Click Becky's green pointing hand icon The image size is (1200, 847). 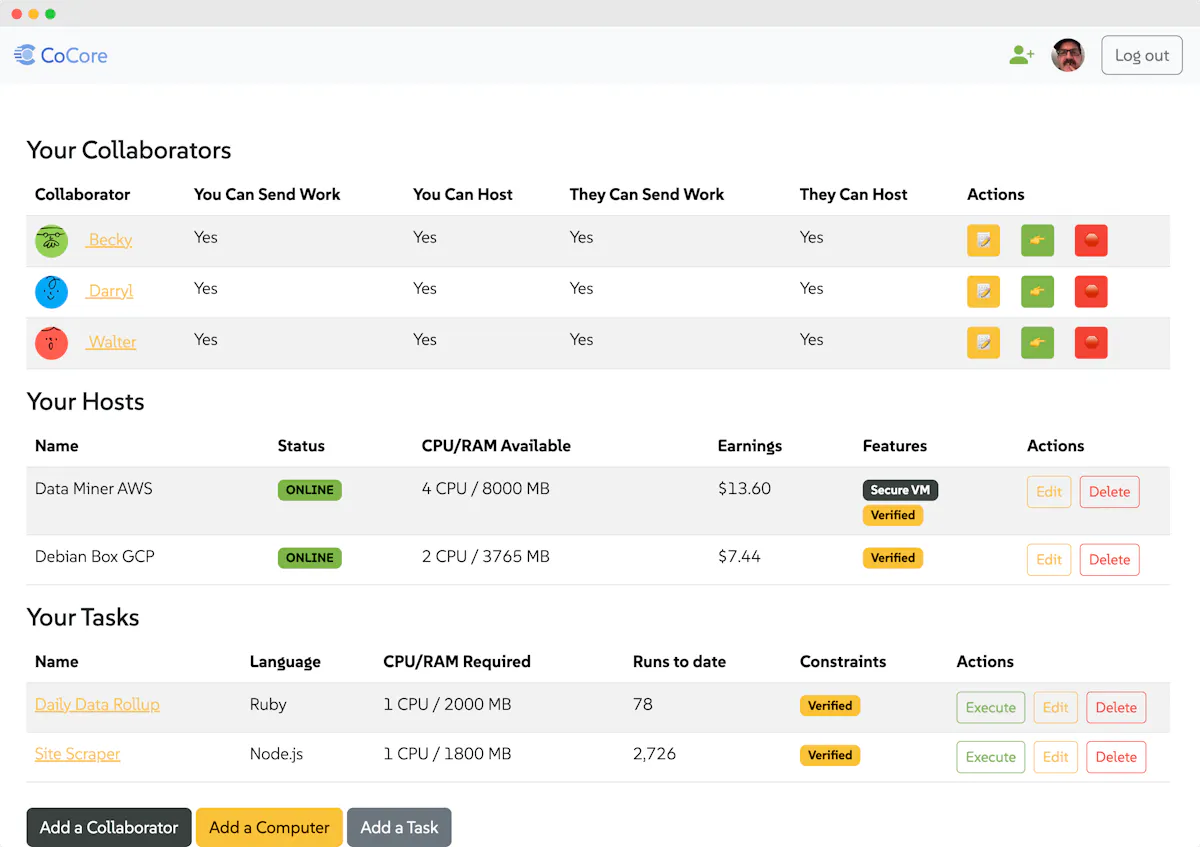[1037, 240]
